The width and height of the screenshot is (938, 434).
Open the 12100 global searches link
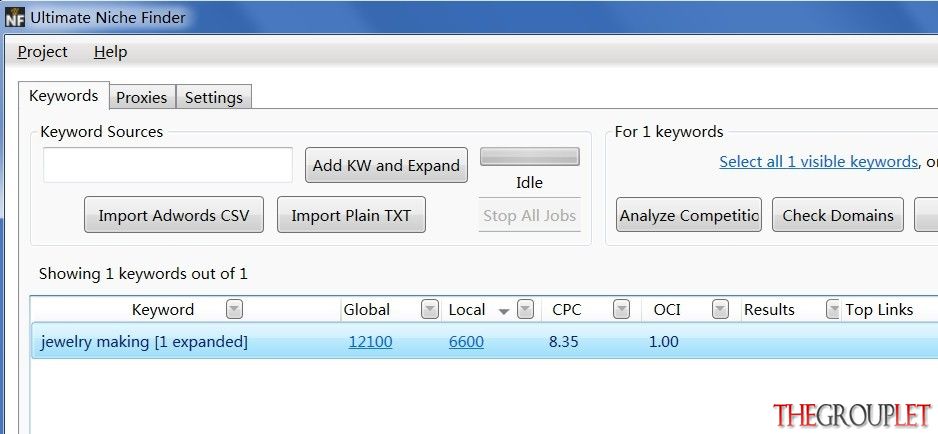370,342
